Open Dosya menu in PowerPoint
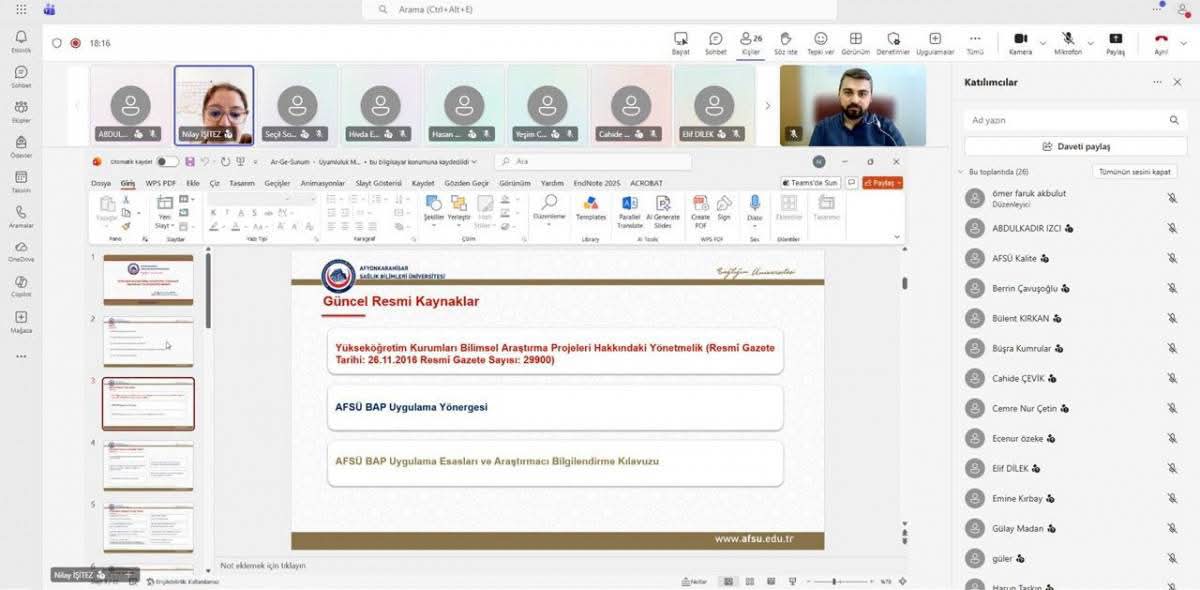This screenshot has width=1200, height=590. [x=101, y=183]
